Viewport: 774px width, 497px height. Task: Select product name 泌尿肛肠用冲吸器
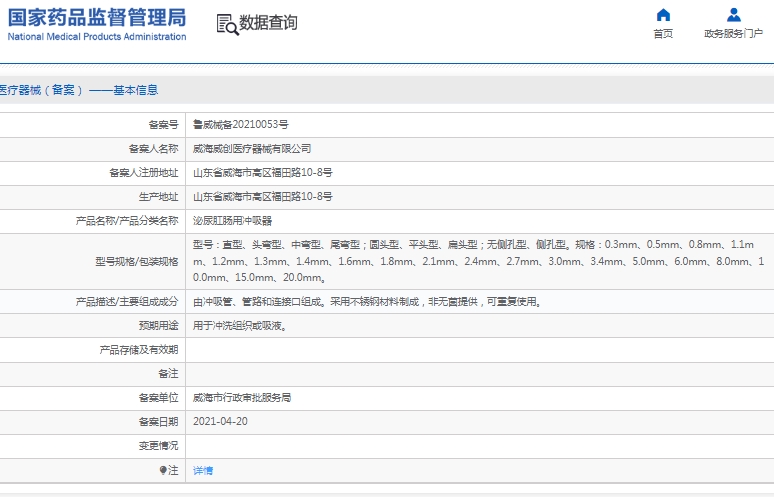click(x=232, y=221)
